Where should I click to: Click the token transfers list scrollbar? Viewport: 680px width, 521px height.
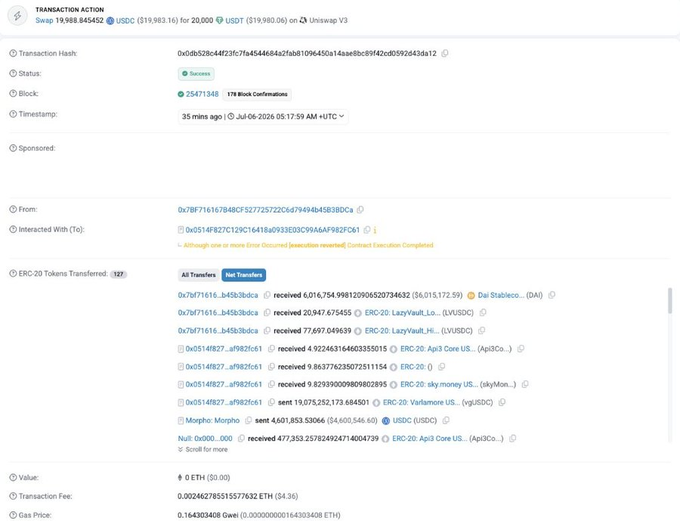click(x=670, y=300)
